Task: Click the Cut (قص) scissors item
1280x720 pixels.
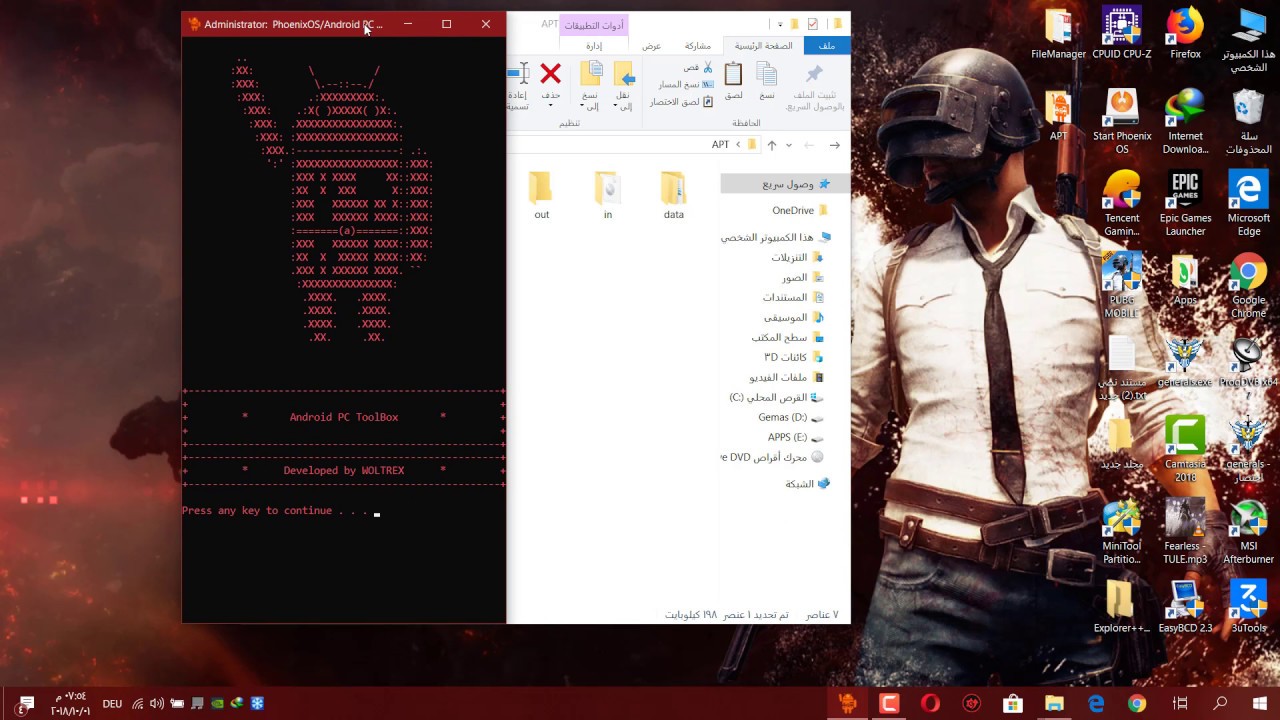Action: tap(699, 67)
